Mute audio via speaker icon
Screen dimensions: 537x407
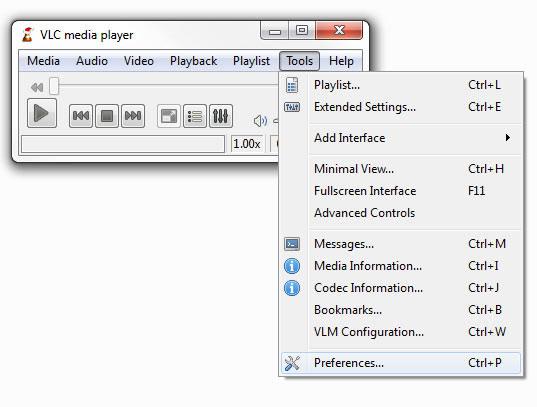(x=260, y=121)
